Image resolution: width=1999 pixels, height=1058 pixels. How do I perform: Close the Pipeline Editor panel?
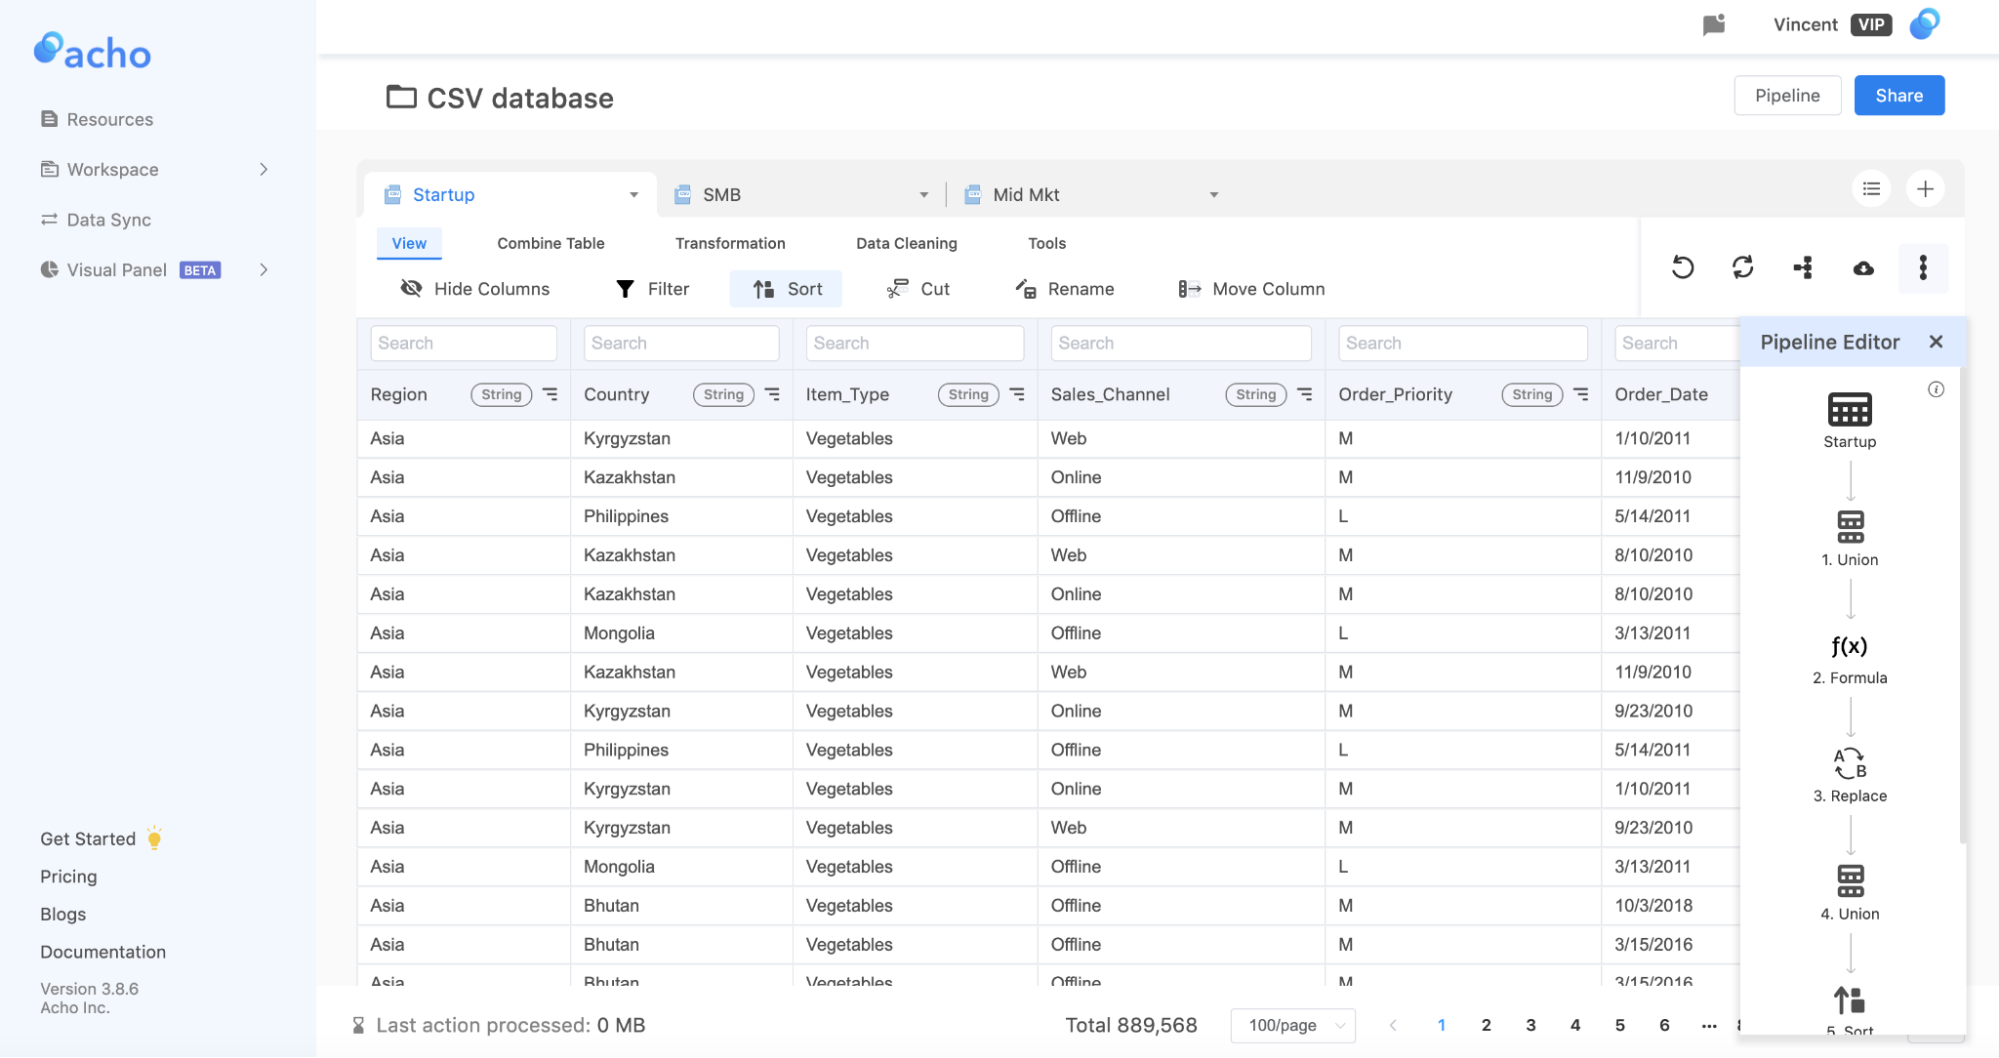1936,342
